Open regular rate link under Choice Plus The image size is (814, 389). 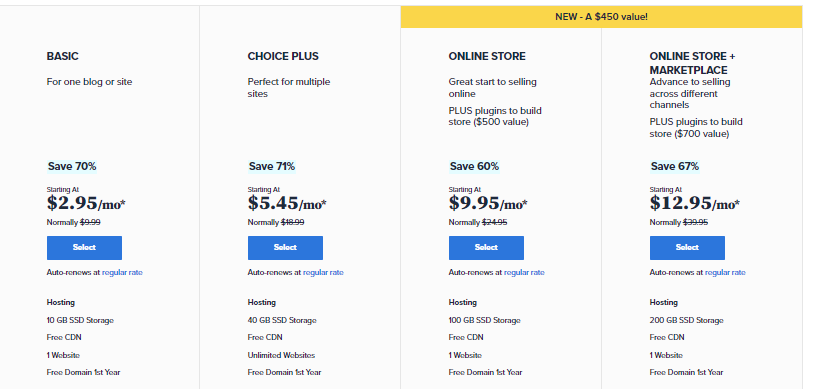[x=323, y=272]
